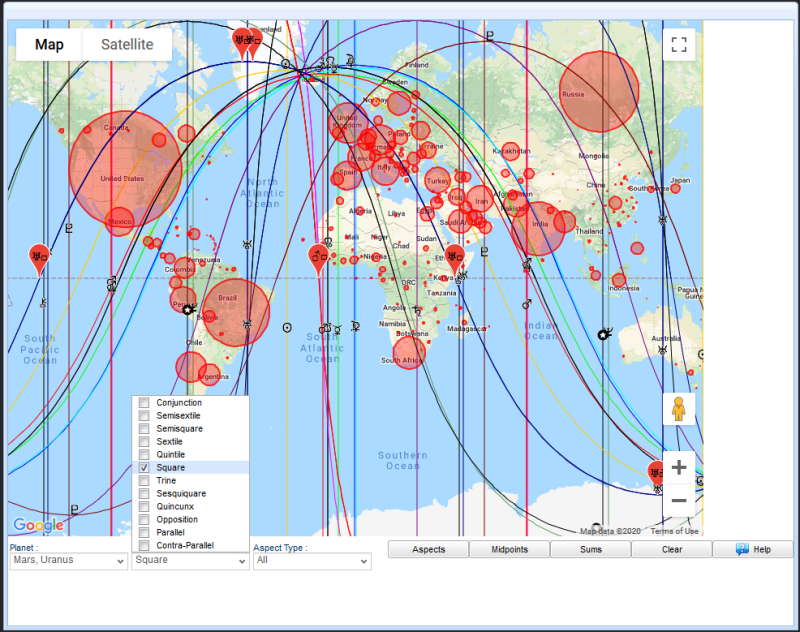
Task: Click the Street View pegman icon
Action: (x=679, y=409)
